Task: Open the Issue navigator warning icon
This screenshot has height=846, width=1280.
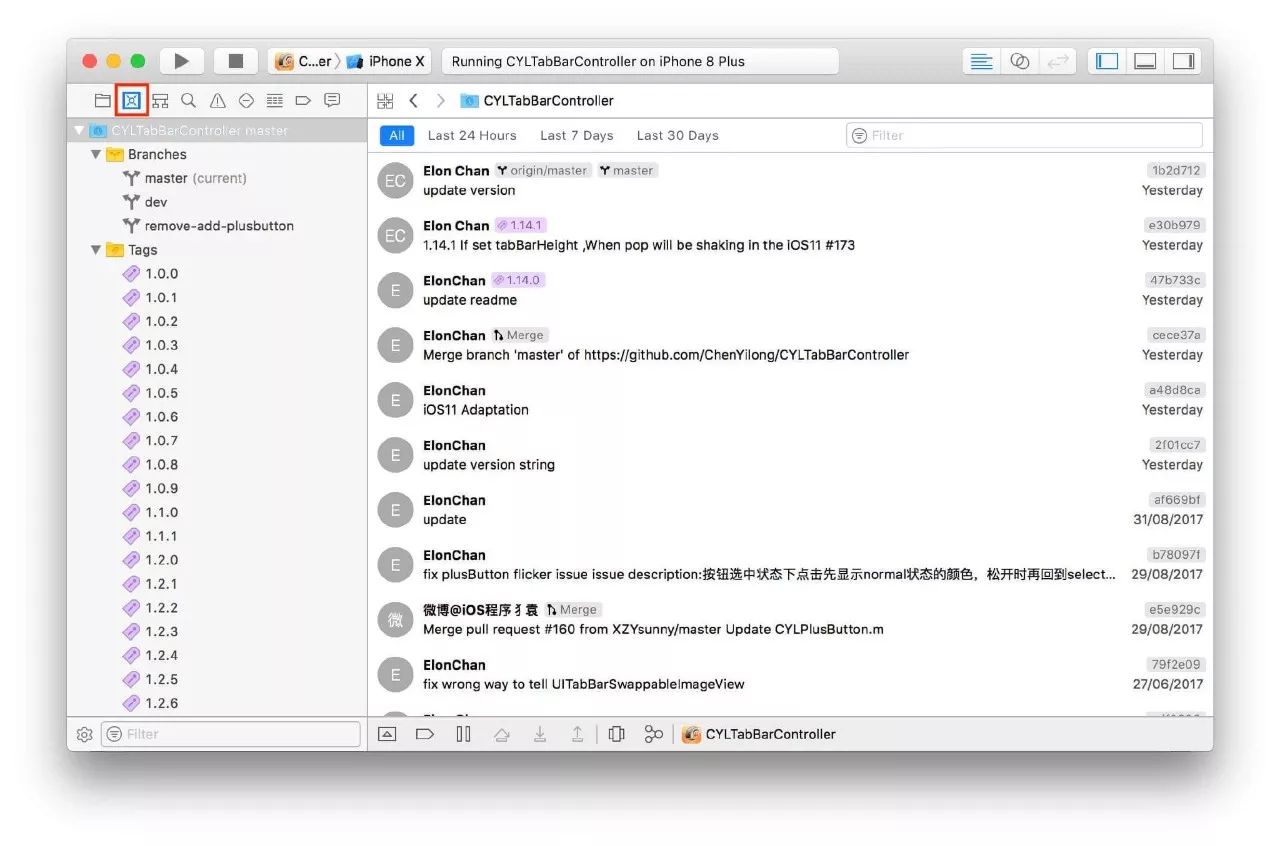Action: 217,101
